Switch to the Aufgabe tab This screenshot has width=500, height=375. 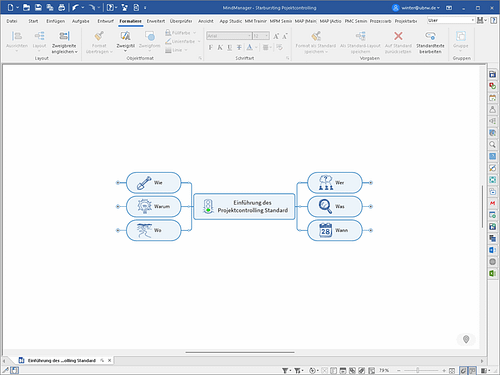click(x=81, y=21)
